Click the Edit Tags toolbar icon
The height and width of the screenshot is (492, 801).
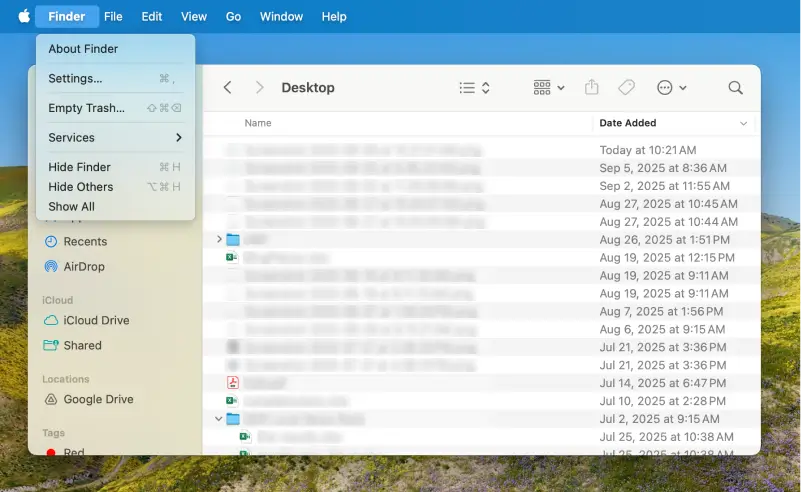click(x=626, y=88)
